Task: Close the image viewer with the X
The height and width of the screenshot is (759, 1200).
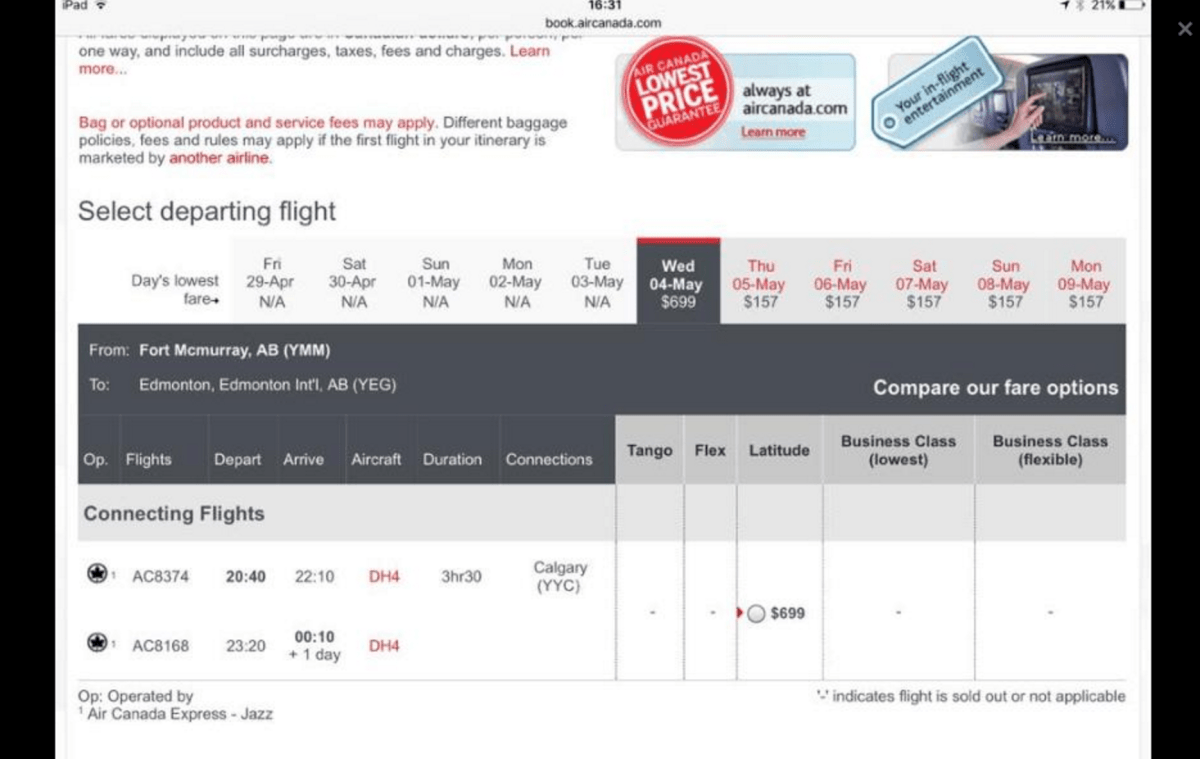Action: point(1185,29)
